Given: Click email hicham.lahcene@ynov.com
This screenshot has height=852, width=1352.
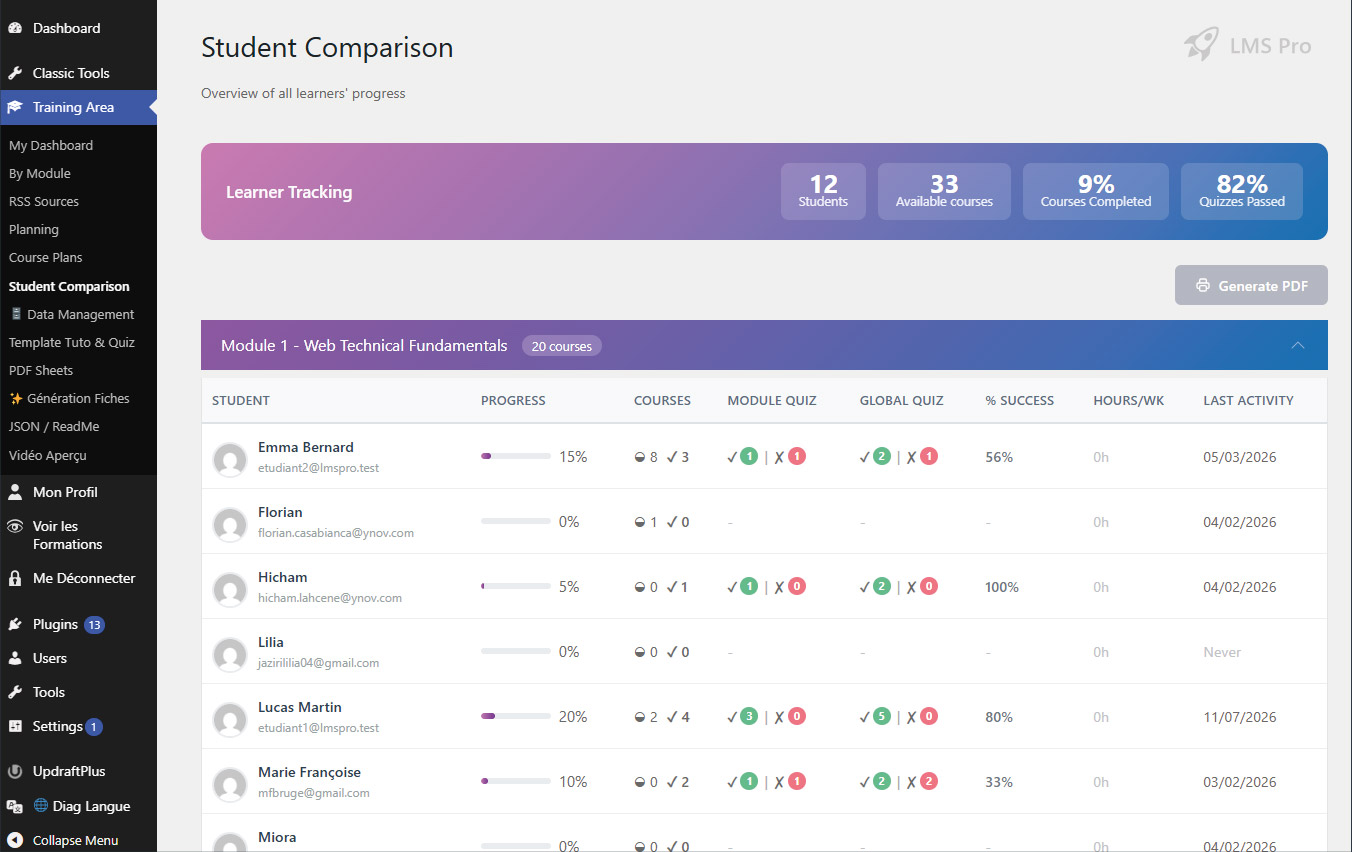Looking at the screenshot, I should pyautogui.click(x=330, y=598).
